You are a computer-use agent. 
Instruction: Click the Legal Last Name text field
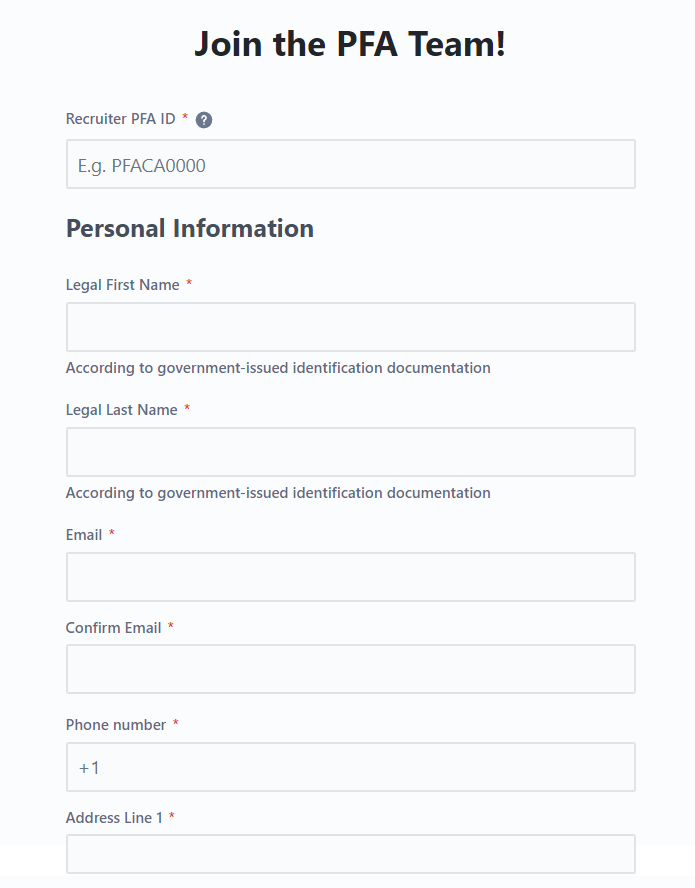(350, 451)
